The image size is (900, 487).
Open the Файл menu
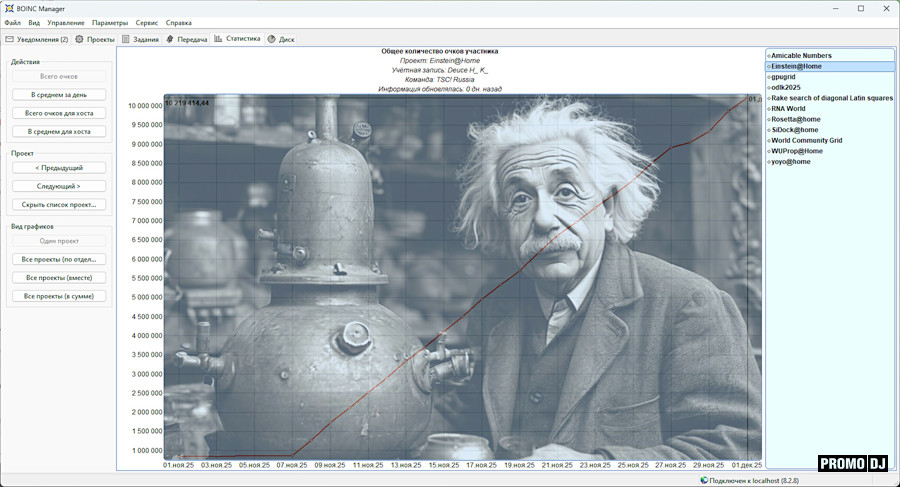pyautogui.click(x=12, y=22)
